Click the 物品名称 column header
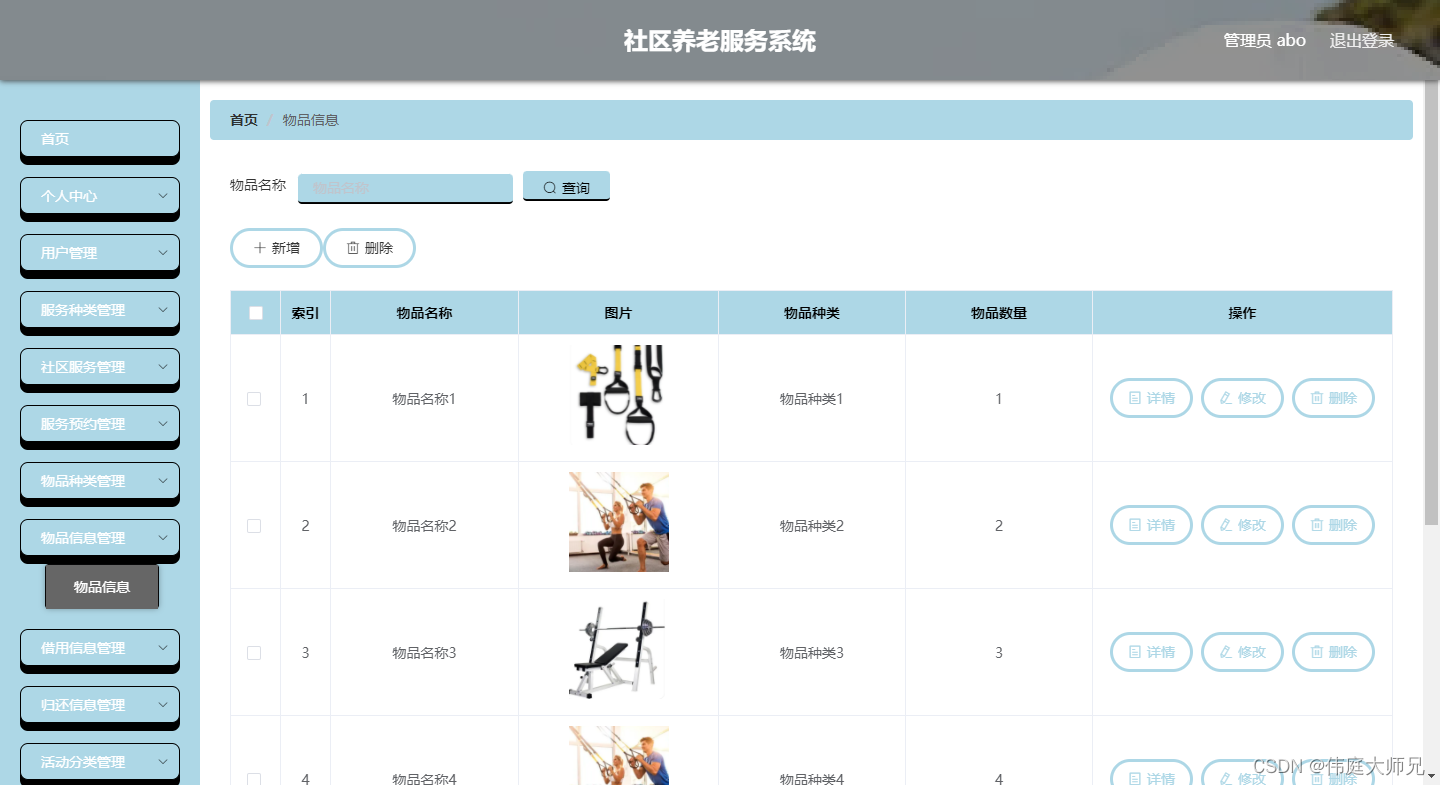This screenshot has height=785, width=1440. point(424,313)
